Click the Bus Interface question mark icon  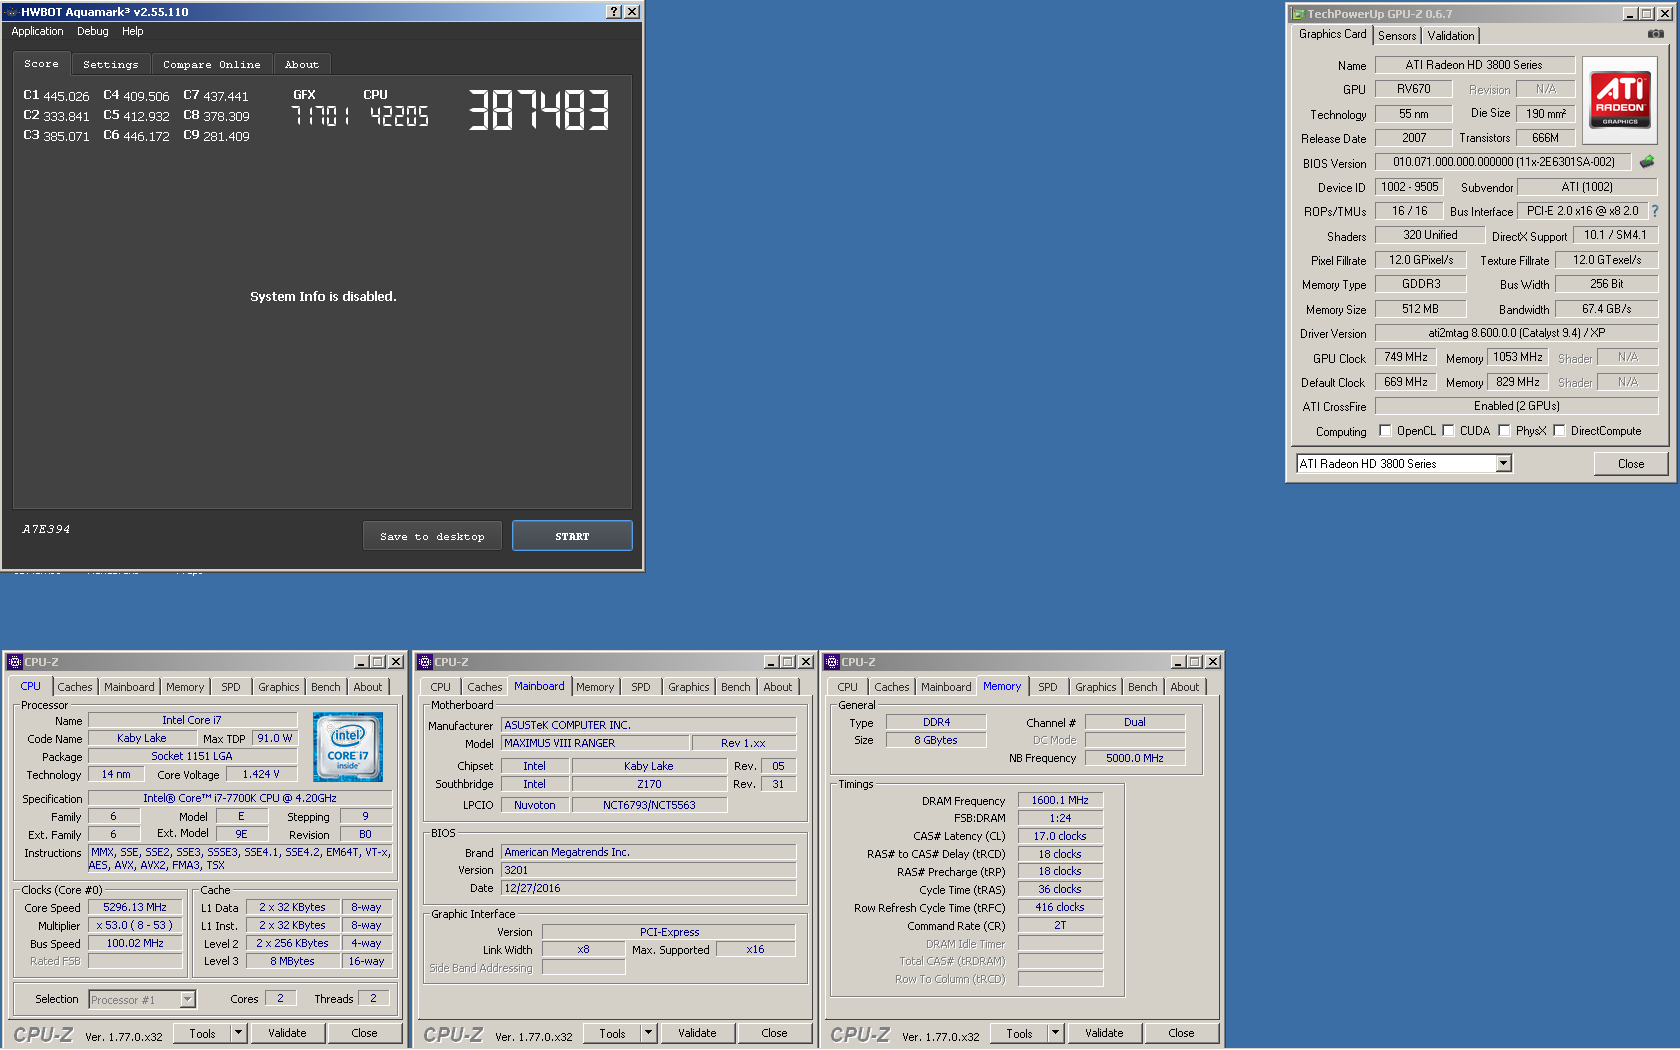(x=1655, y=211)
